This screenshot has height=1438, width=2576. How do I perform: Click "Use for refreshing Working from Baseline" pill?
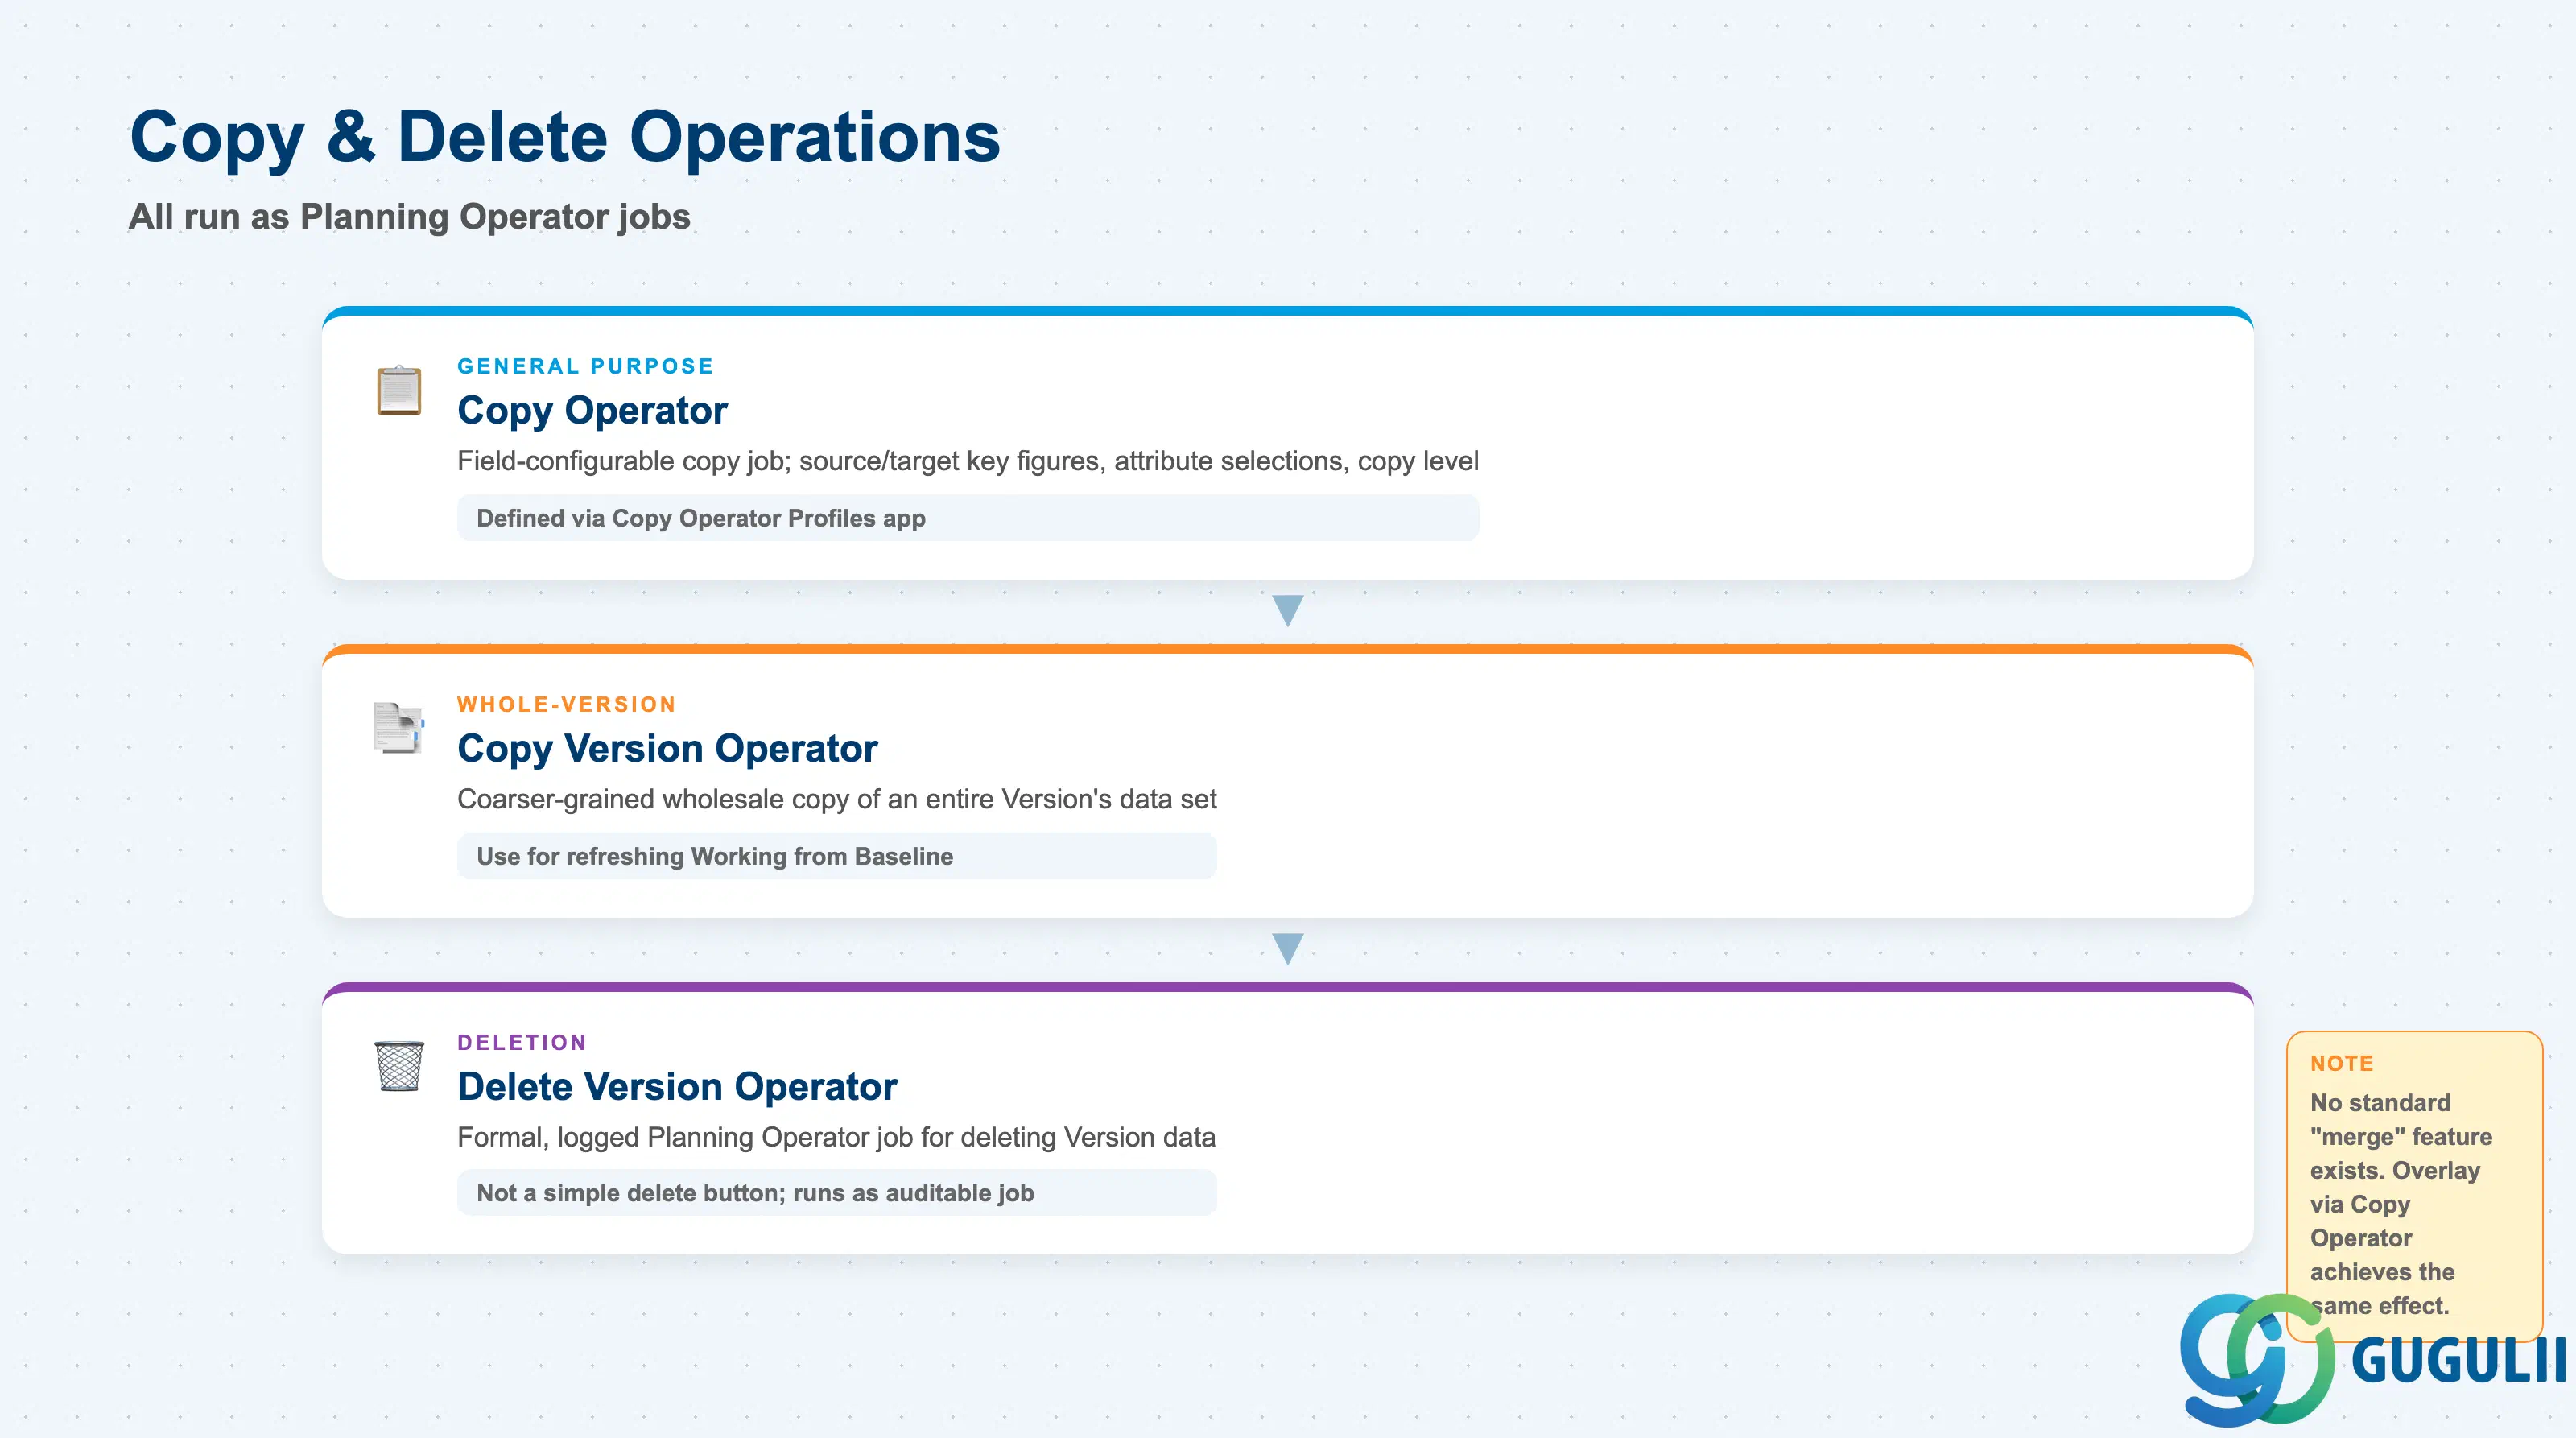(837, 856)
